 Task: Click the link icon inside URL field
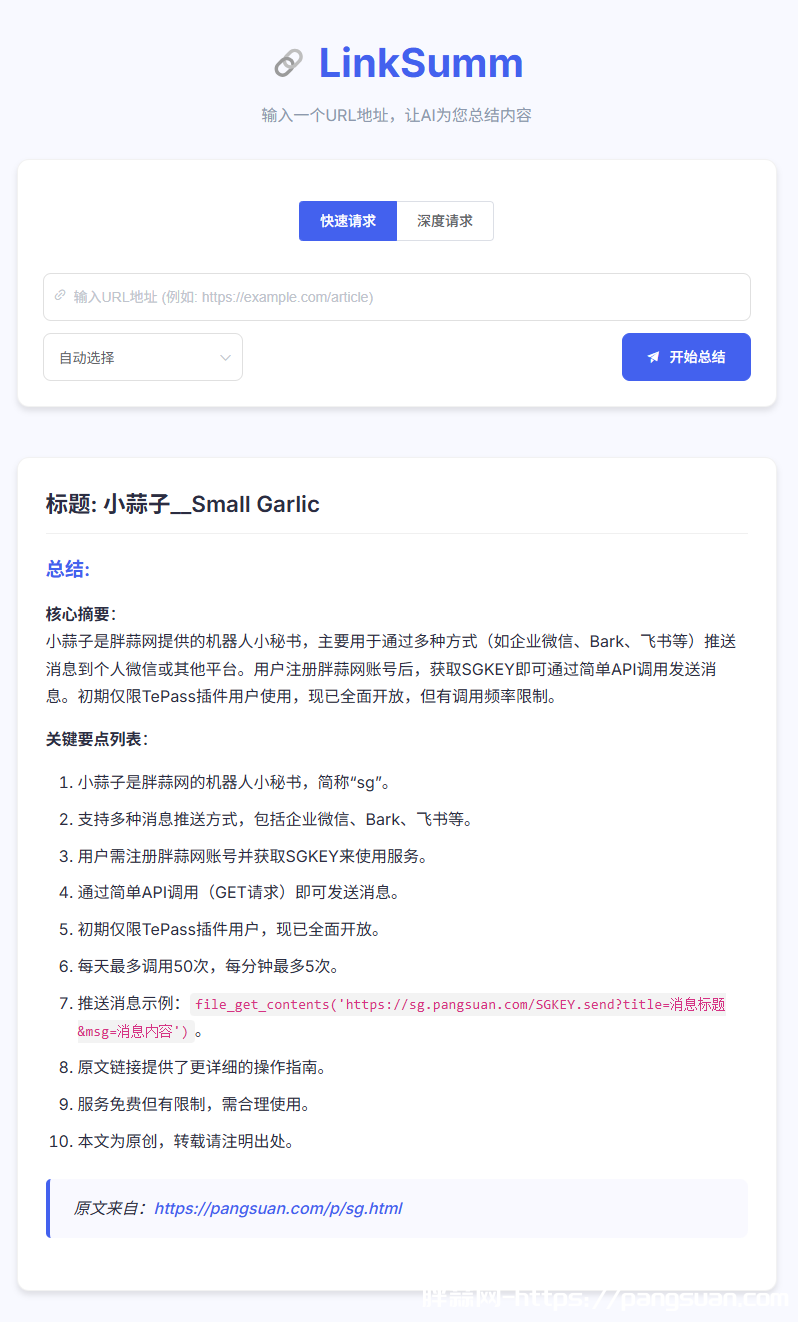click(x=60, y=296)
